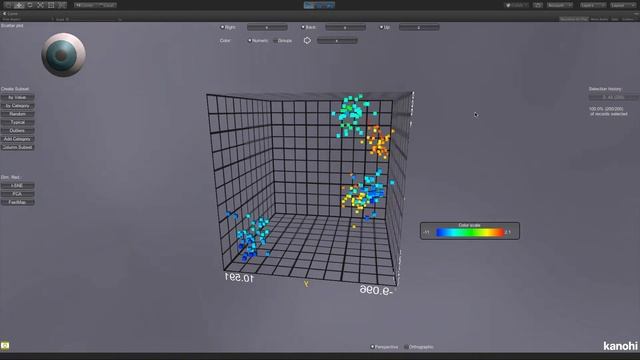This screenshot has width=640, height=360.
Task: Select the Right axis radio button
Action: tap(222, 27)
